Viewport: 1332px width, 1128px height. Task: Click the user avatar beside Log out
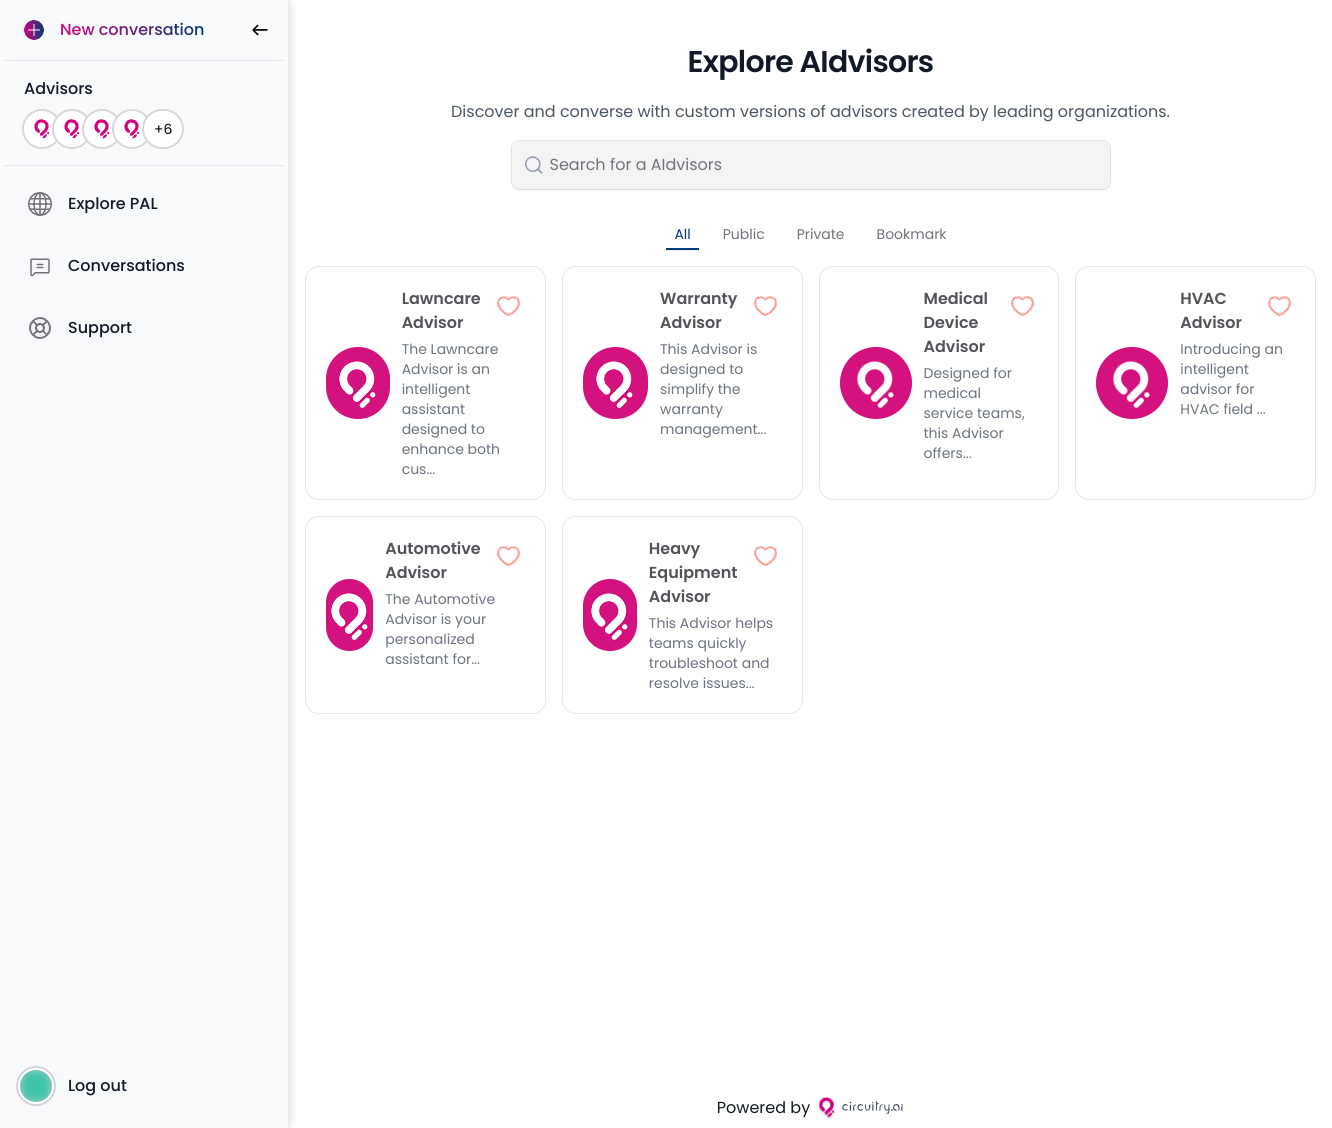[36, 1086]
